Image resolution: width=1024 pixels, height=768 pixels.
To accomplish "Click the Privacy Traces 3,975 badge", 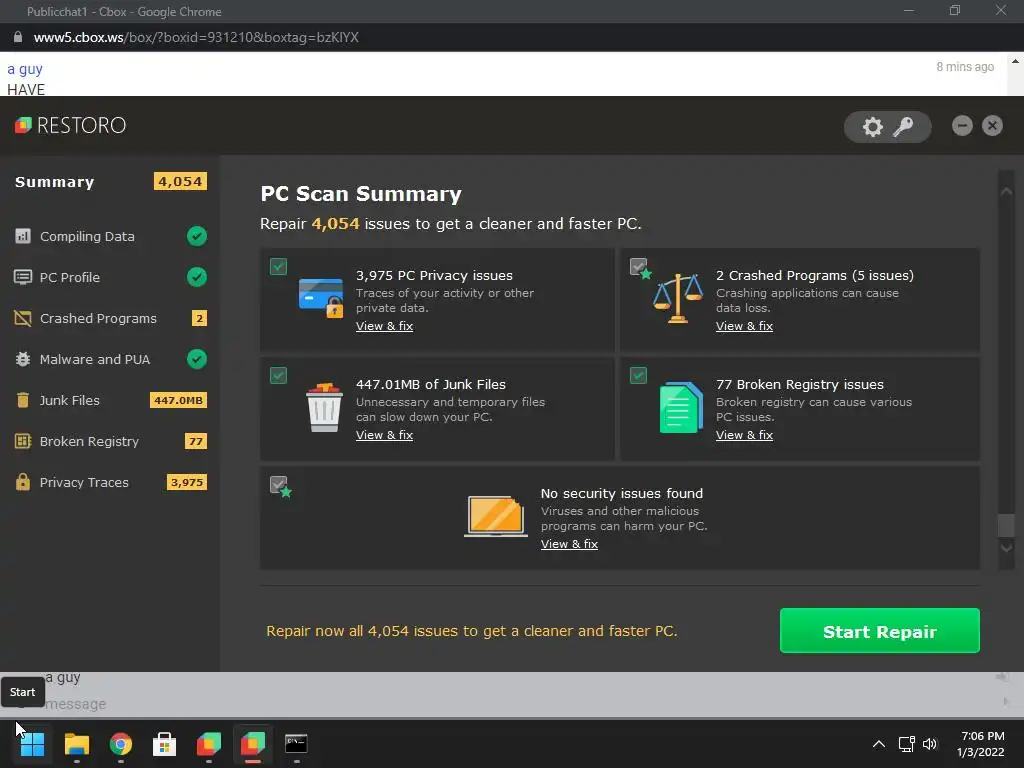I will [x=187, y=483].
